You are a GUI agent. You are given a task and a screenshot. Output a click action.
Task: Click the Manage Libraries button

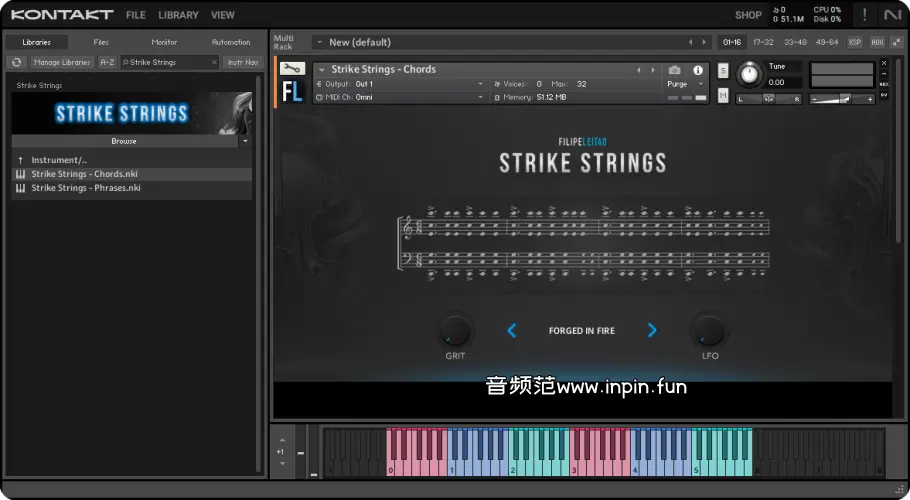62,62
